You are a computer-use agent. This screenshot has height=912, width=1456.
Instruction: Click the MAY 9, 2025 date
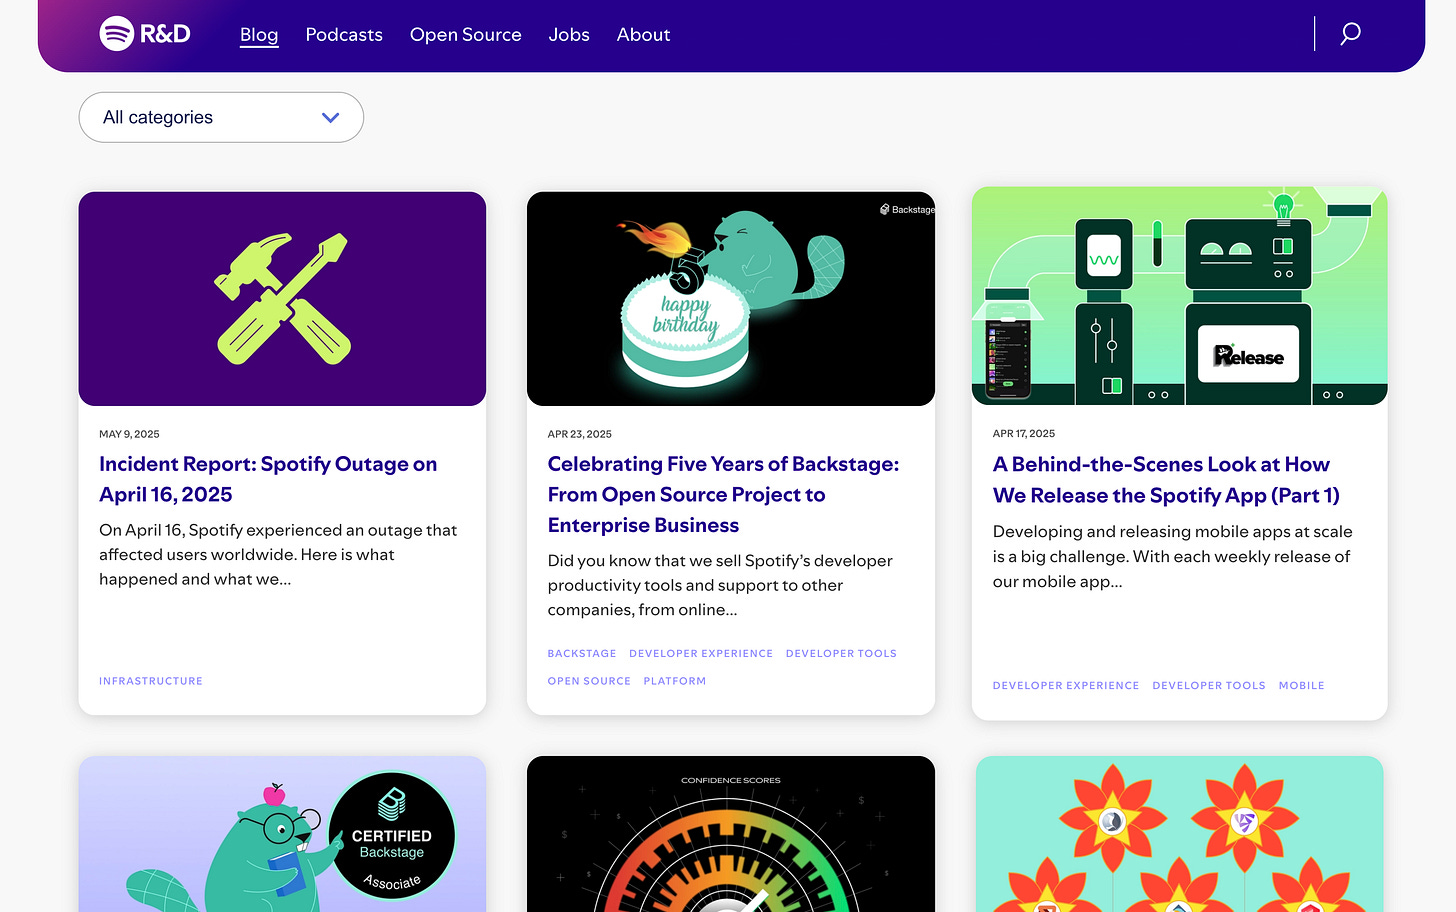click(x=129, y=434)
